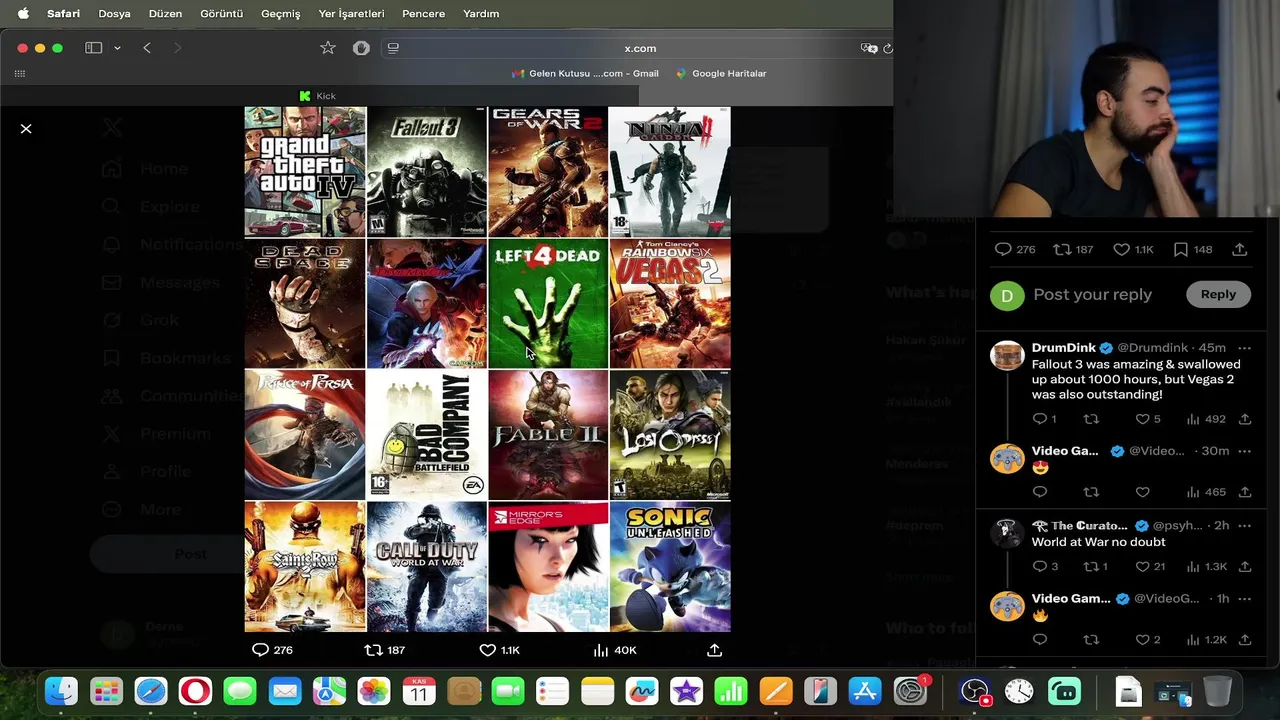Click the 'Post your reply' field

1092,294
